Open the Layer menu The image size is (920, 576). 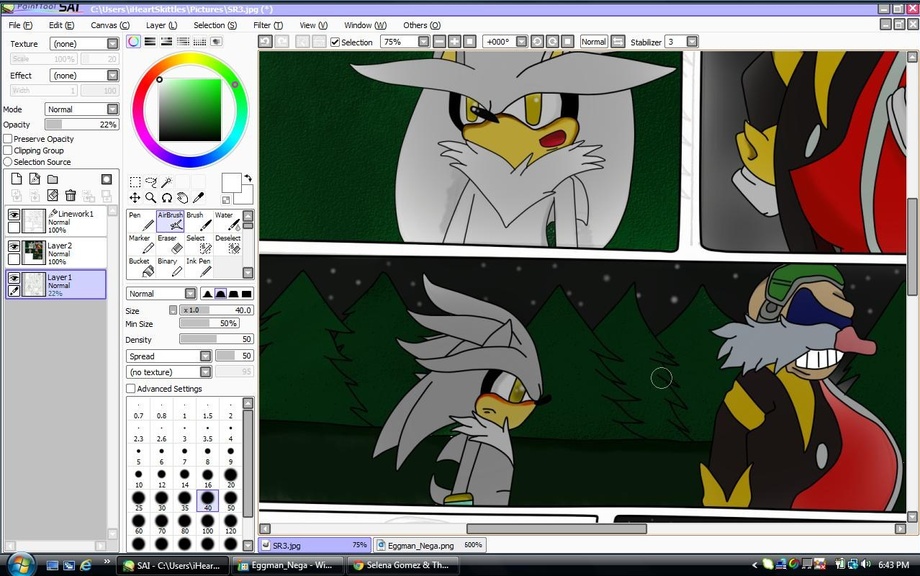tap(161, 25)
